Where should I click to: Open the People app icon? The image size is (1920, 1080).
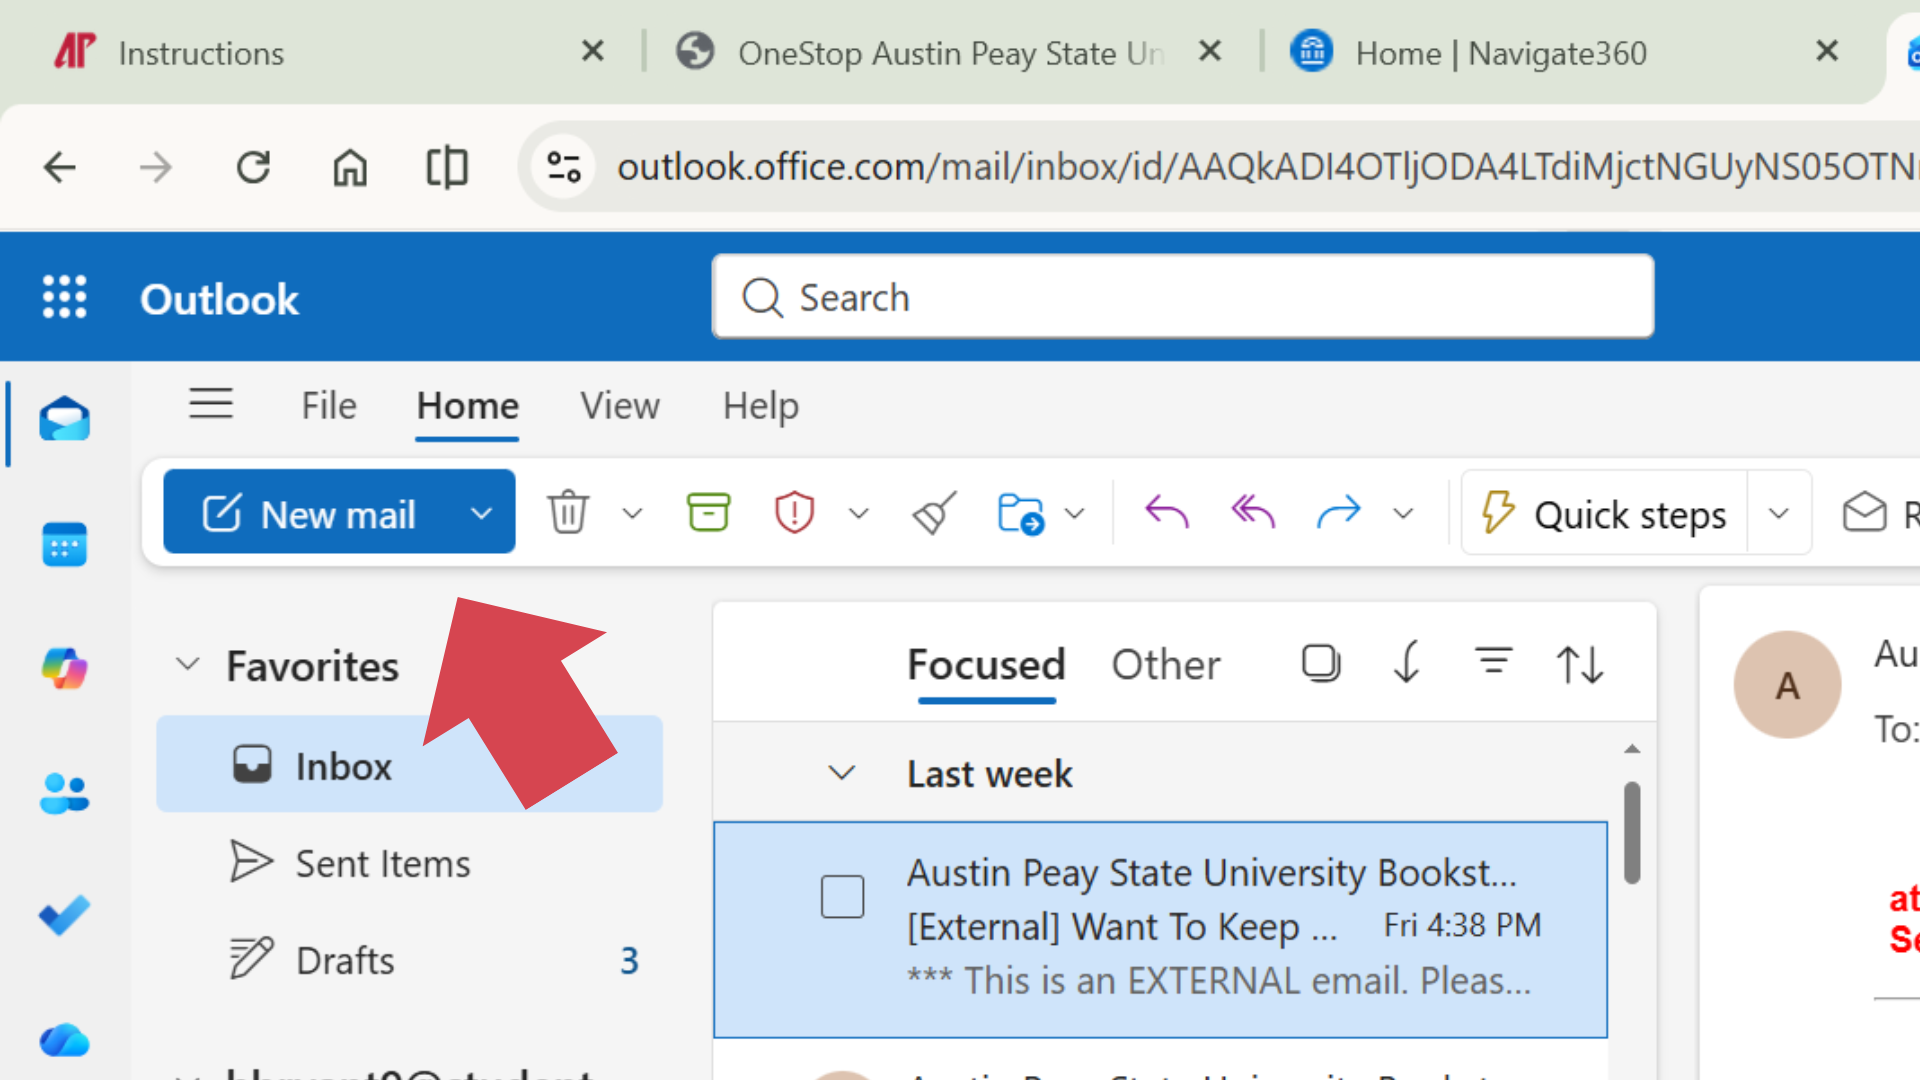tap(63, 793)
